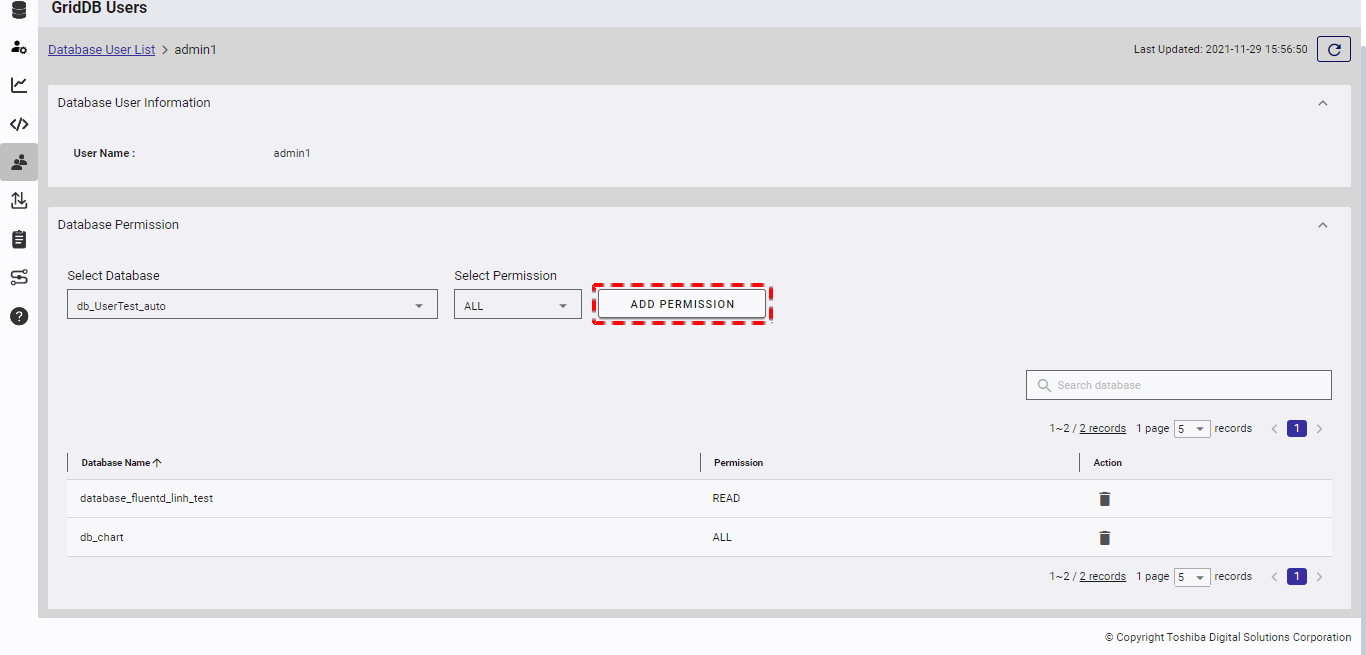1366x655 pixels.
Task: Click the Last Updated timestamp text
Action: pyautogui.click(x=1220, y=49)
